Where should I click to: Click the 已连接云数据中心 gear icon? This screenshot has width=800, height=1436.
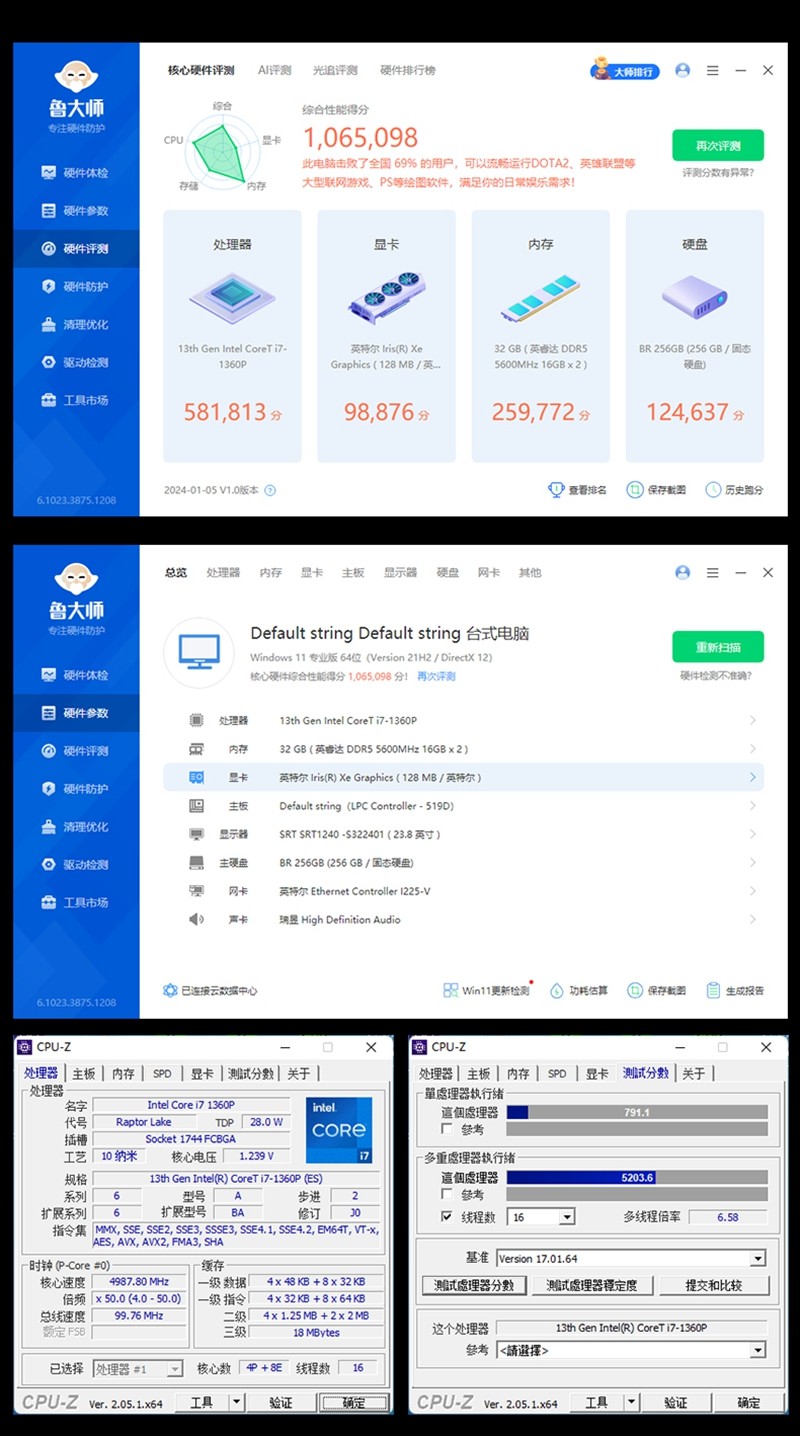coord(170,990)
